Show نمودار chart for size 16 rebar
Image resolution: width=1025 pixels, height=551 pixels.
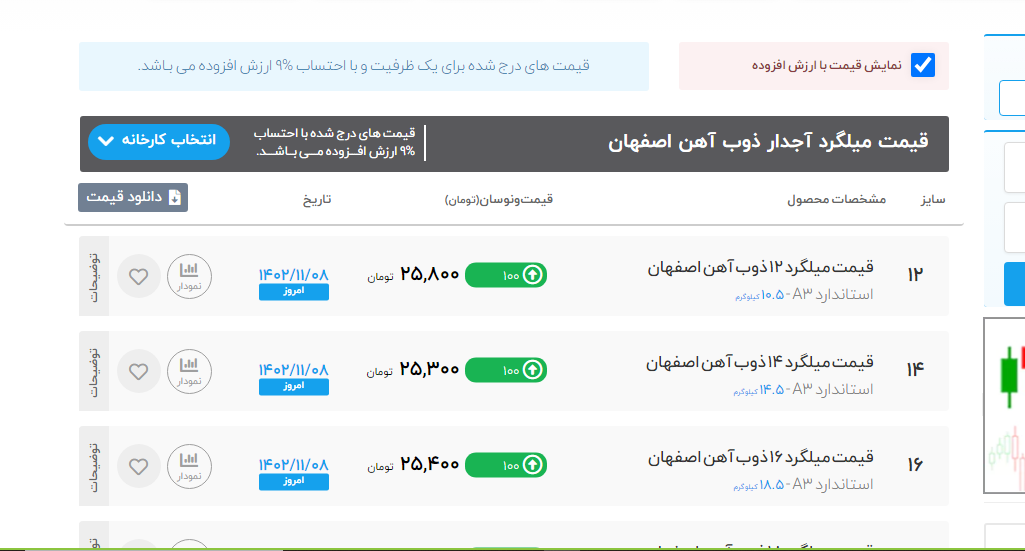click(189, 466)
